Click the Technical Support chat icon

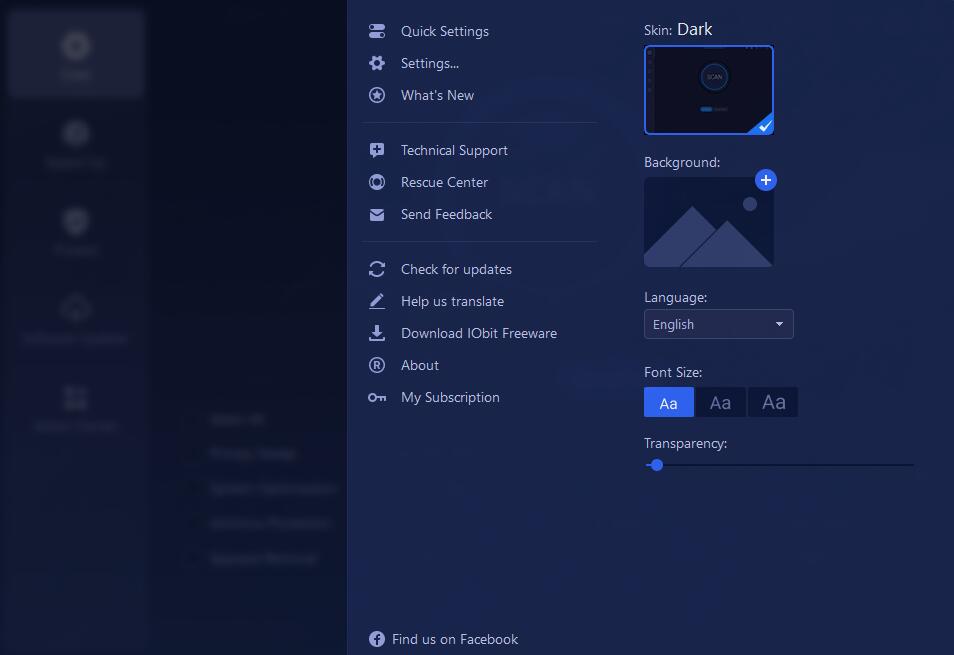pos(377,150)
